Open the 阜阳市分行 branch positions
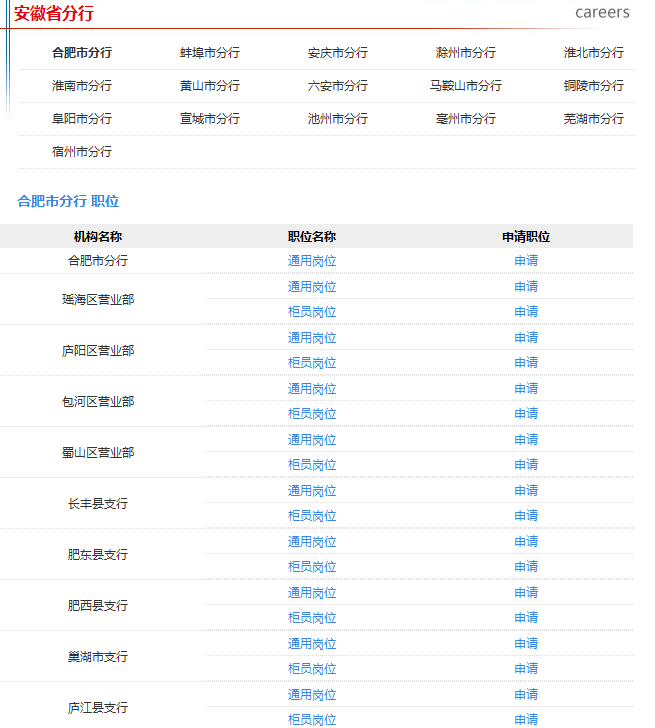This screenshot has width=655, height=728. [82, 119]
